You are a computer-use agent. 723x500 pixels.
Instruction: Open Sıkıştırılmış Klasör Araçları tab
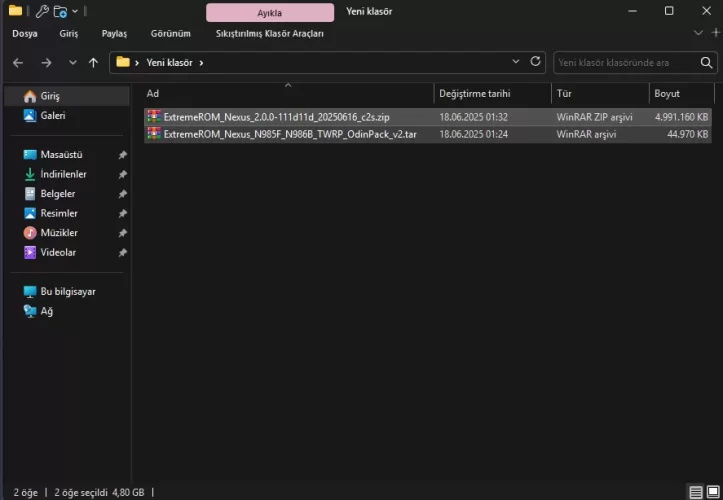(270, 33)
